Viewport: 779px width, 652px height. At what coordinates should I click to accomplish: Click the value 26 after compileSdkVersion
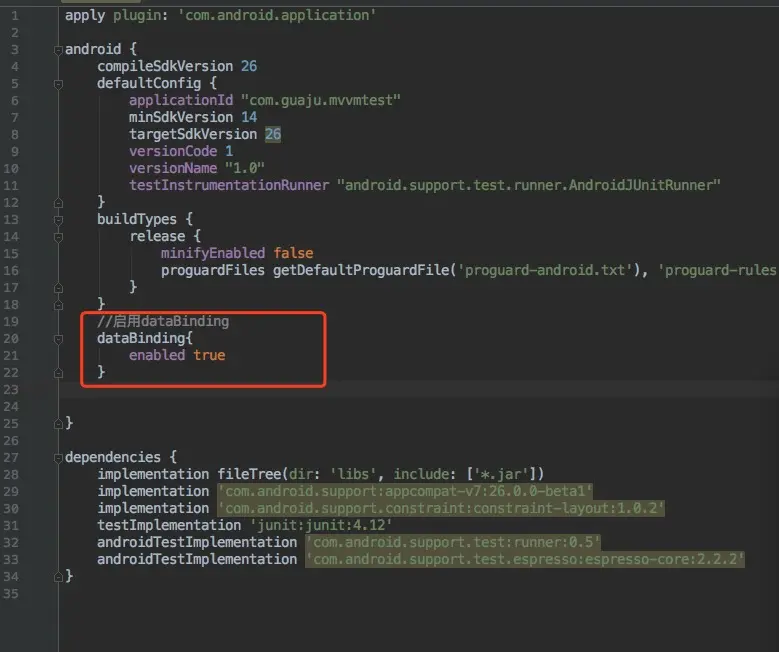[249, 66]
